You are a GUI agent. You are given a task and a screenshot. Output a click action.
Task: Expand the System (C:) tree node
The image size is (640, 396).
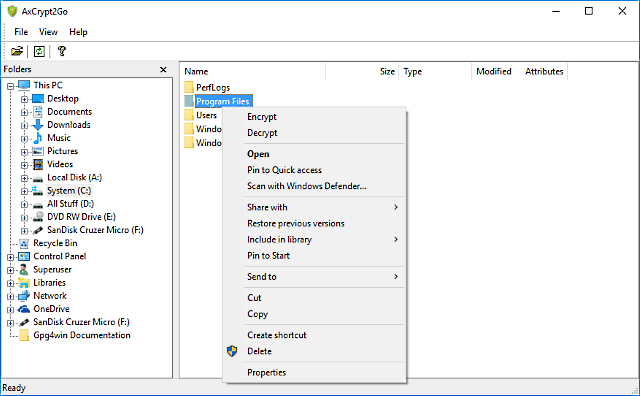click(x=24, y=191)
